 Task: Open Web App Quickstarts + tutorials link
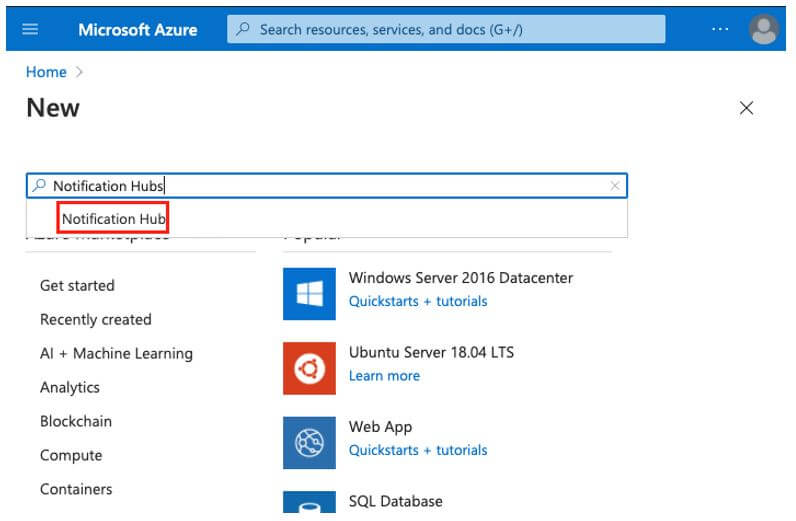click(x=418, y=450)
